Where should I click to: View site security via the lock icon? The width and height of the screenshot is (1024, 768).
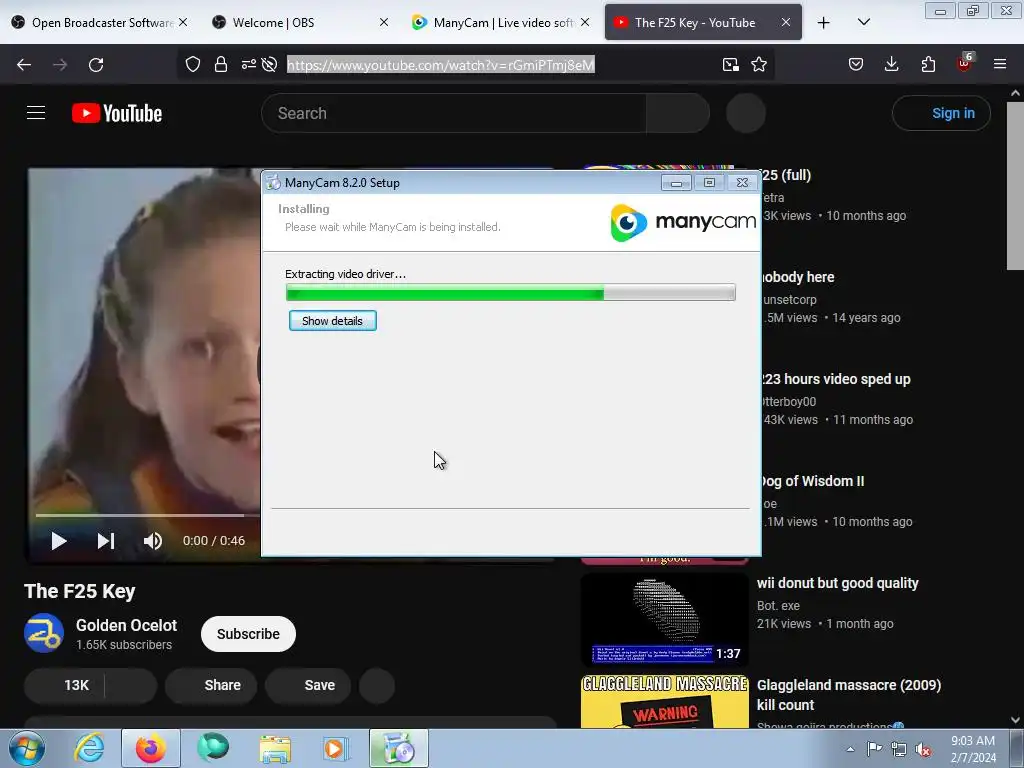pos(221,64)
